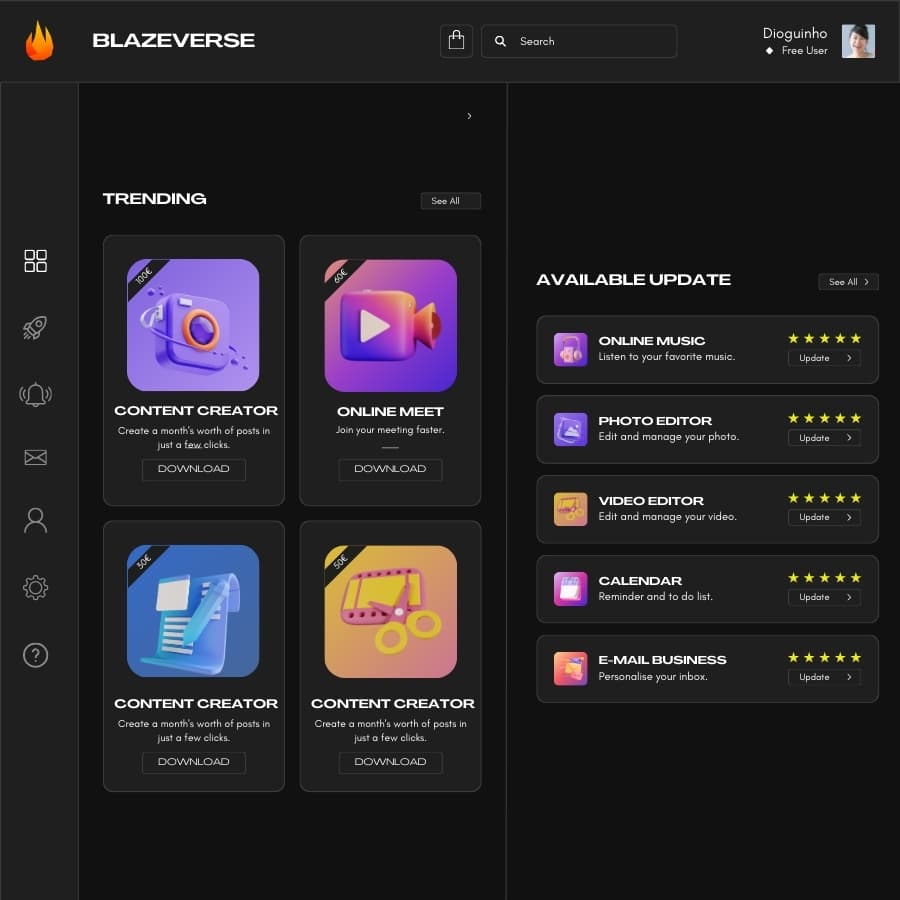Open See All in Available Update section

(847, 282)
